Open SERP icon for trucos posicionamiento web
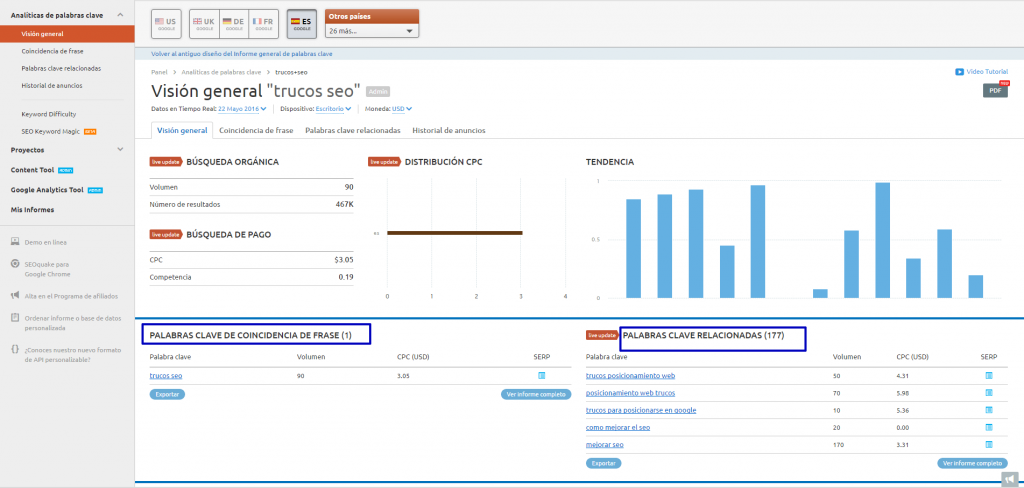The width and height of the screenshot is (1024, 488). coord(989,376)
